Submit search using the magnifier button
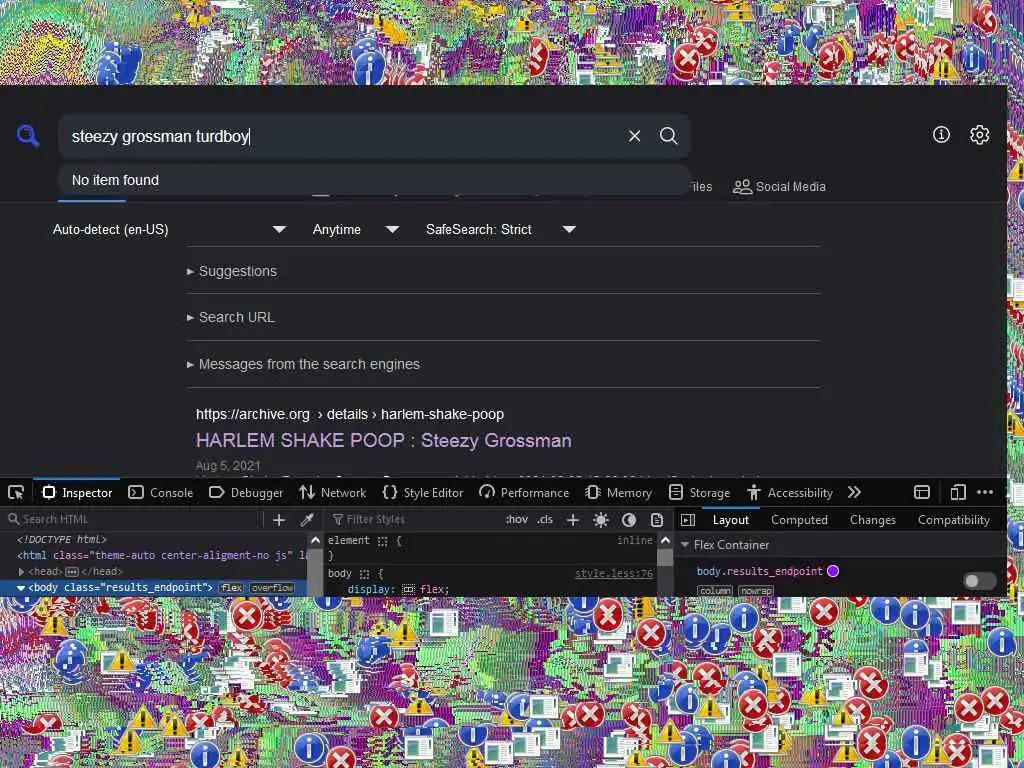Image resolution: width=1024 pixels, height=768 pixels. 669,136
